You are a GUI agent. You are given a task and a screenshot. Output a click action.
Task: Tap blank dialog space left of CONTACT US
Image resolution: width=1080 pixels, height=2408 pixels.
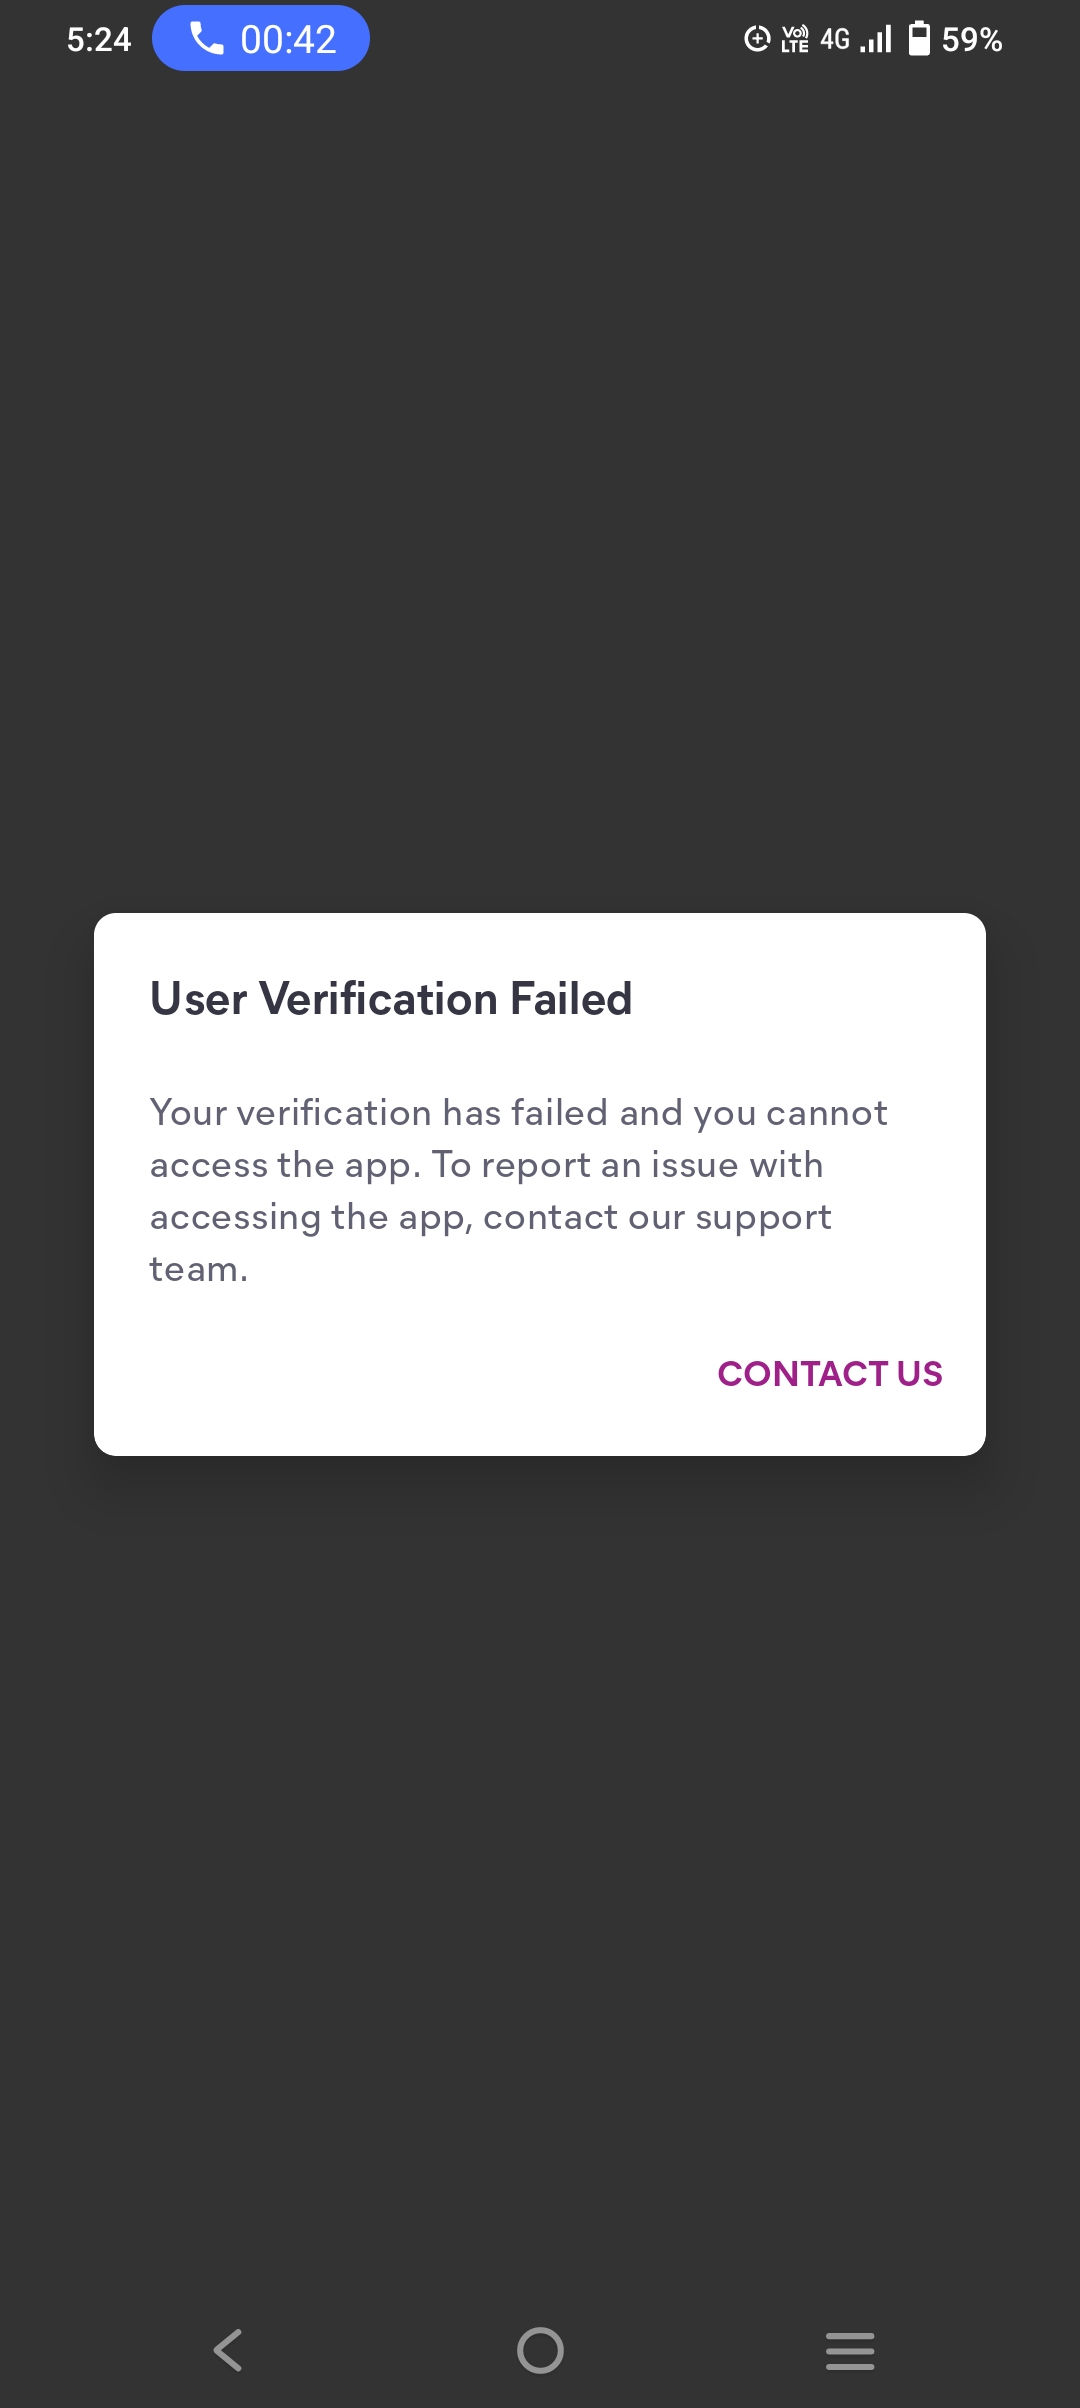click(400, 1374)
